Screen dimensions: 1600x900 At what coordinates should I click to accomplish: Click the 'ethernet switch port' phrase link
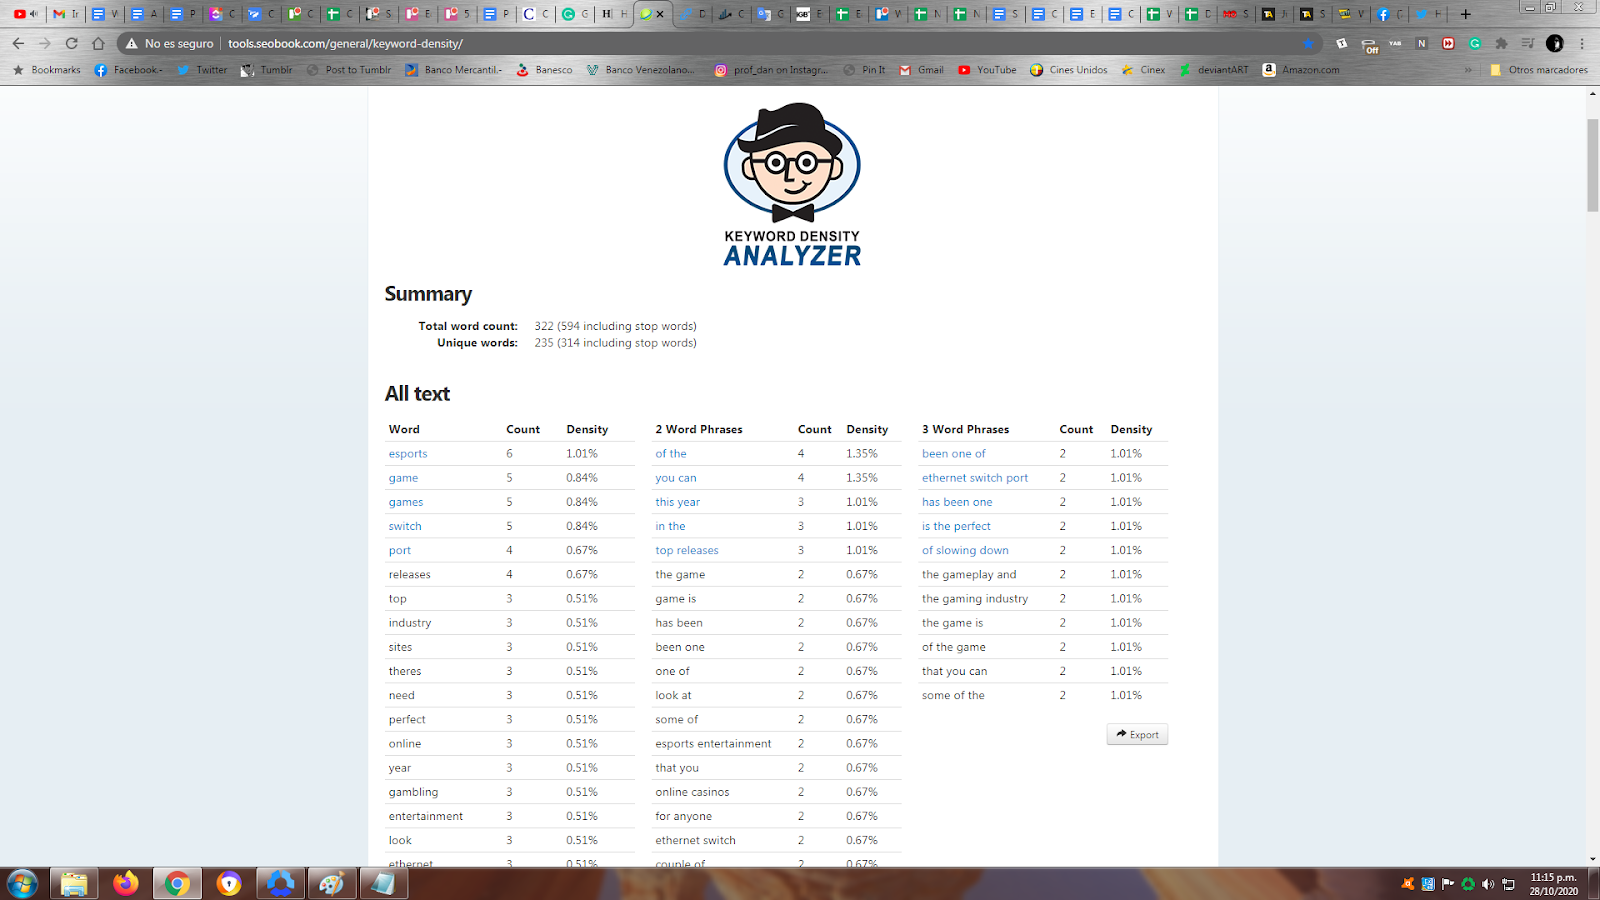(975, 478)
